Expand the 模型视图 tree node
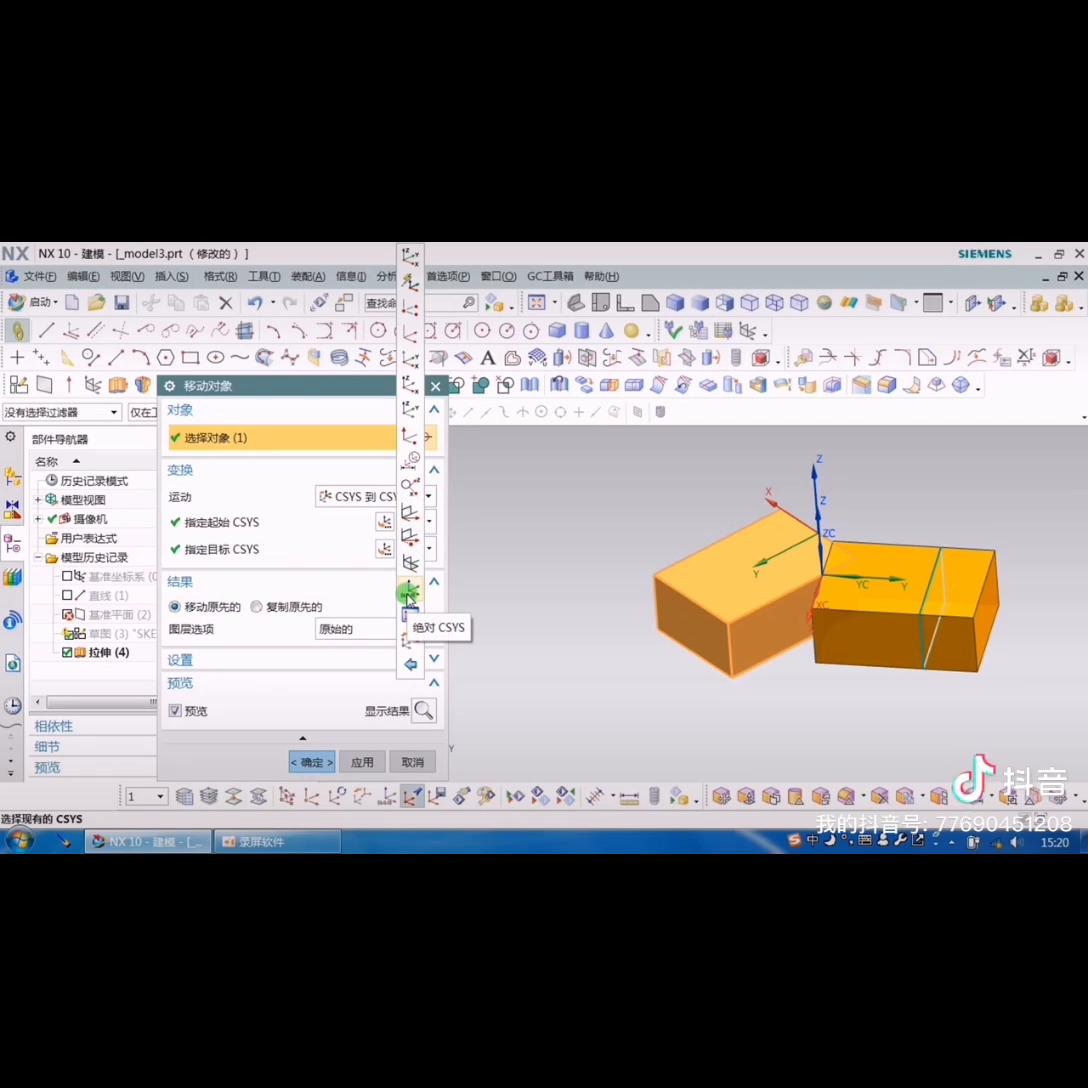 [38, 500]
